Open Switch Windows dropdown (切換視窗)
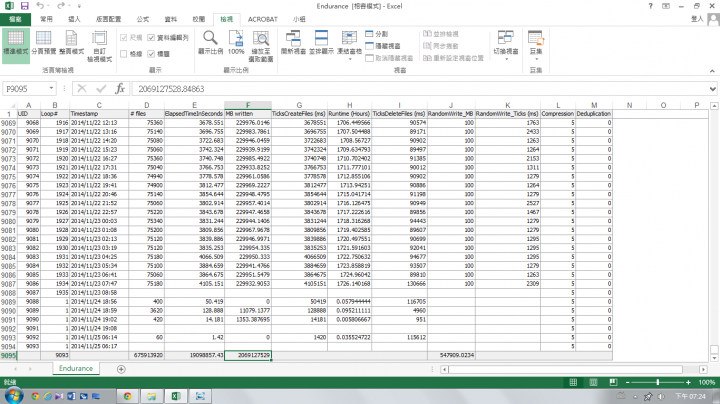 click(506, 45)
